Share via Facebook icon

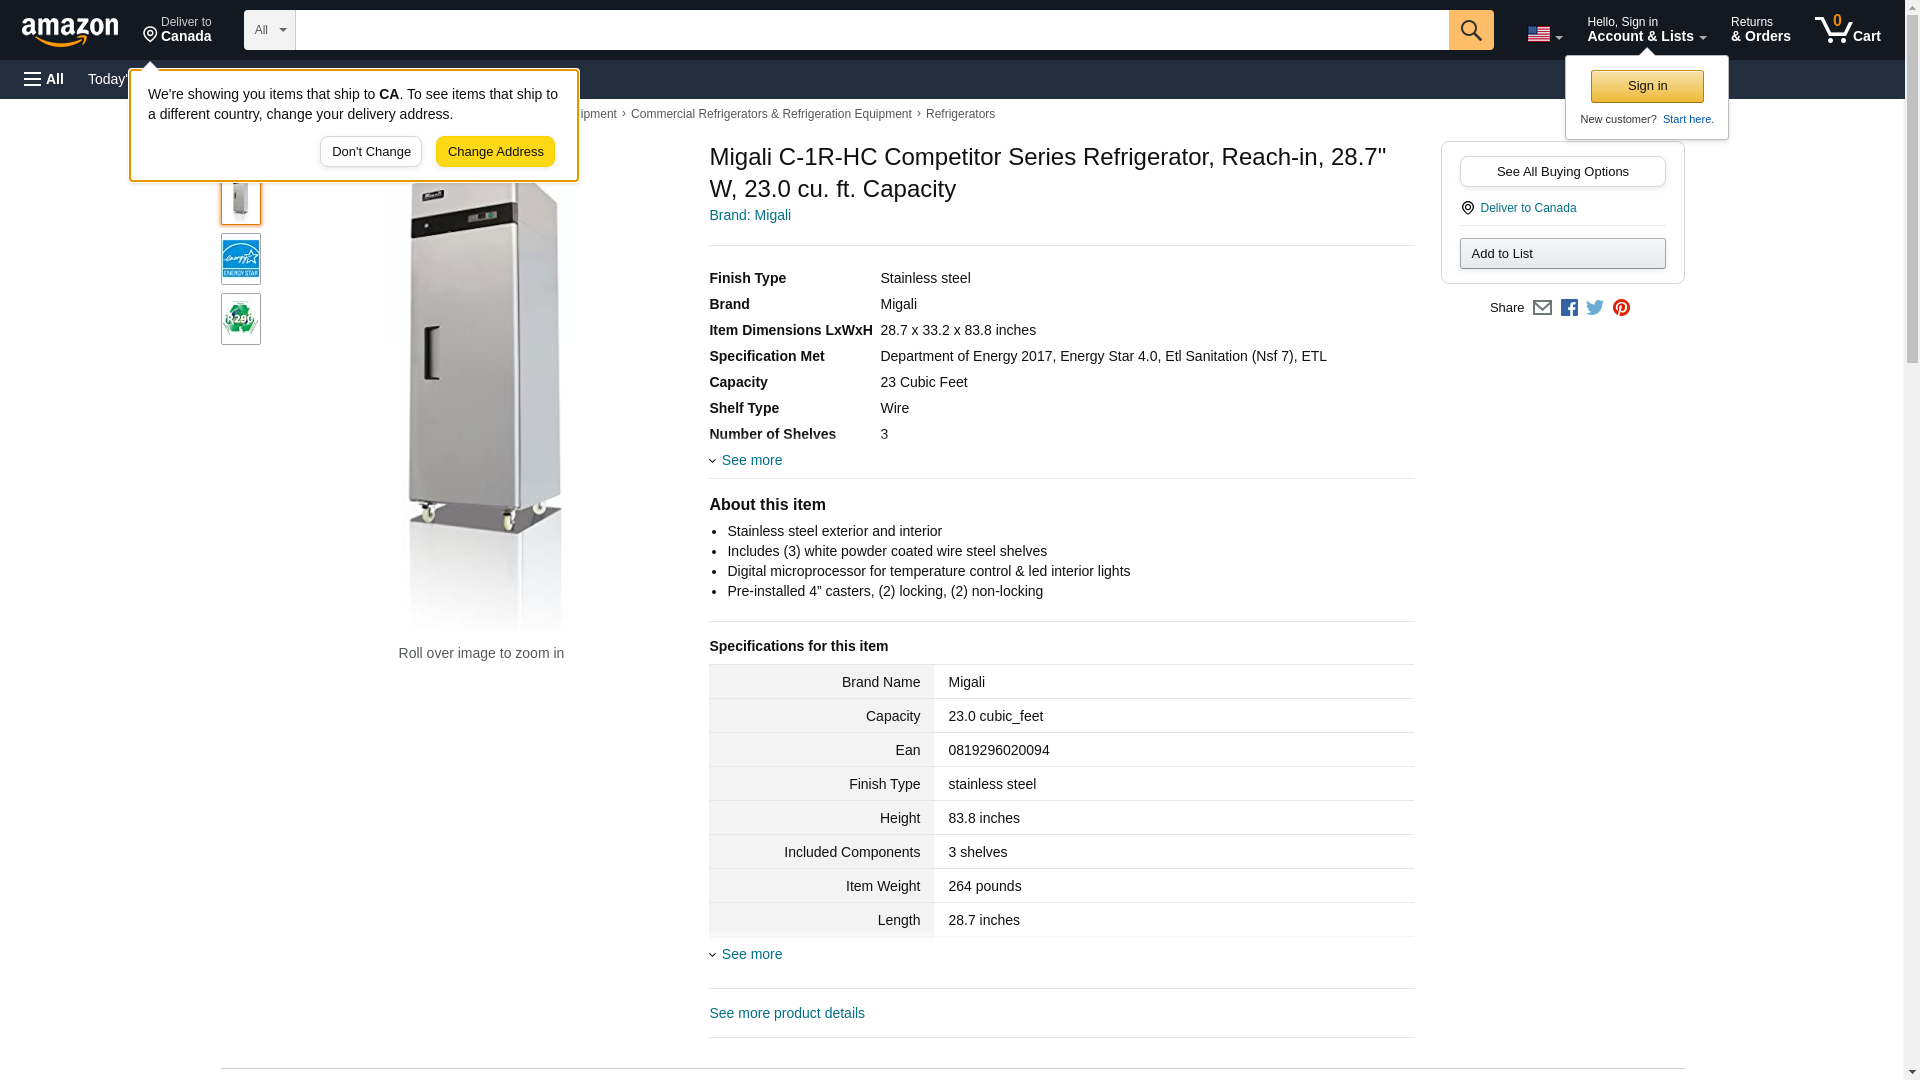coord(1568,308)
